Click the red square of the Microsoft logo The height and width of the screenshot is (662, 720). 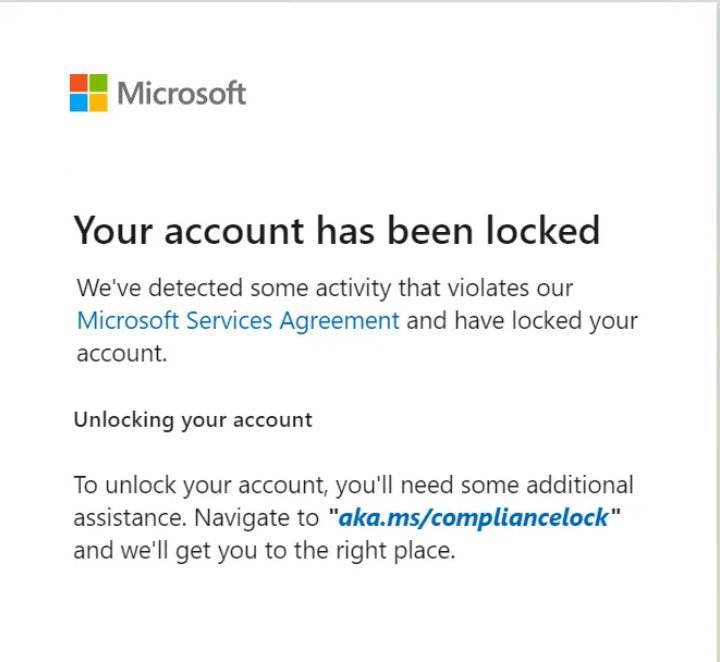79,82
